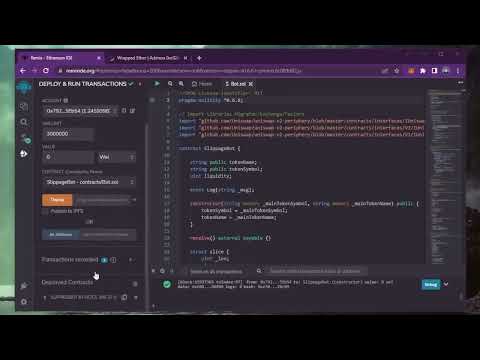Expand the Transactions recorded section
The width and height of the screenshot is (480, 360).
(x=131, y=260)
